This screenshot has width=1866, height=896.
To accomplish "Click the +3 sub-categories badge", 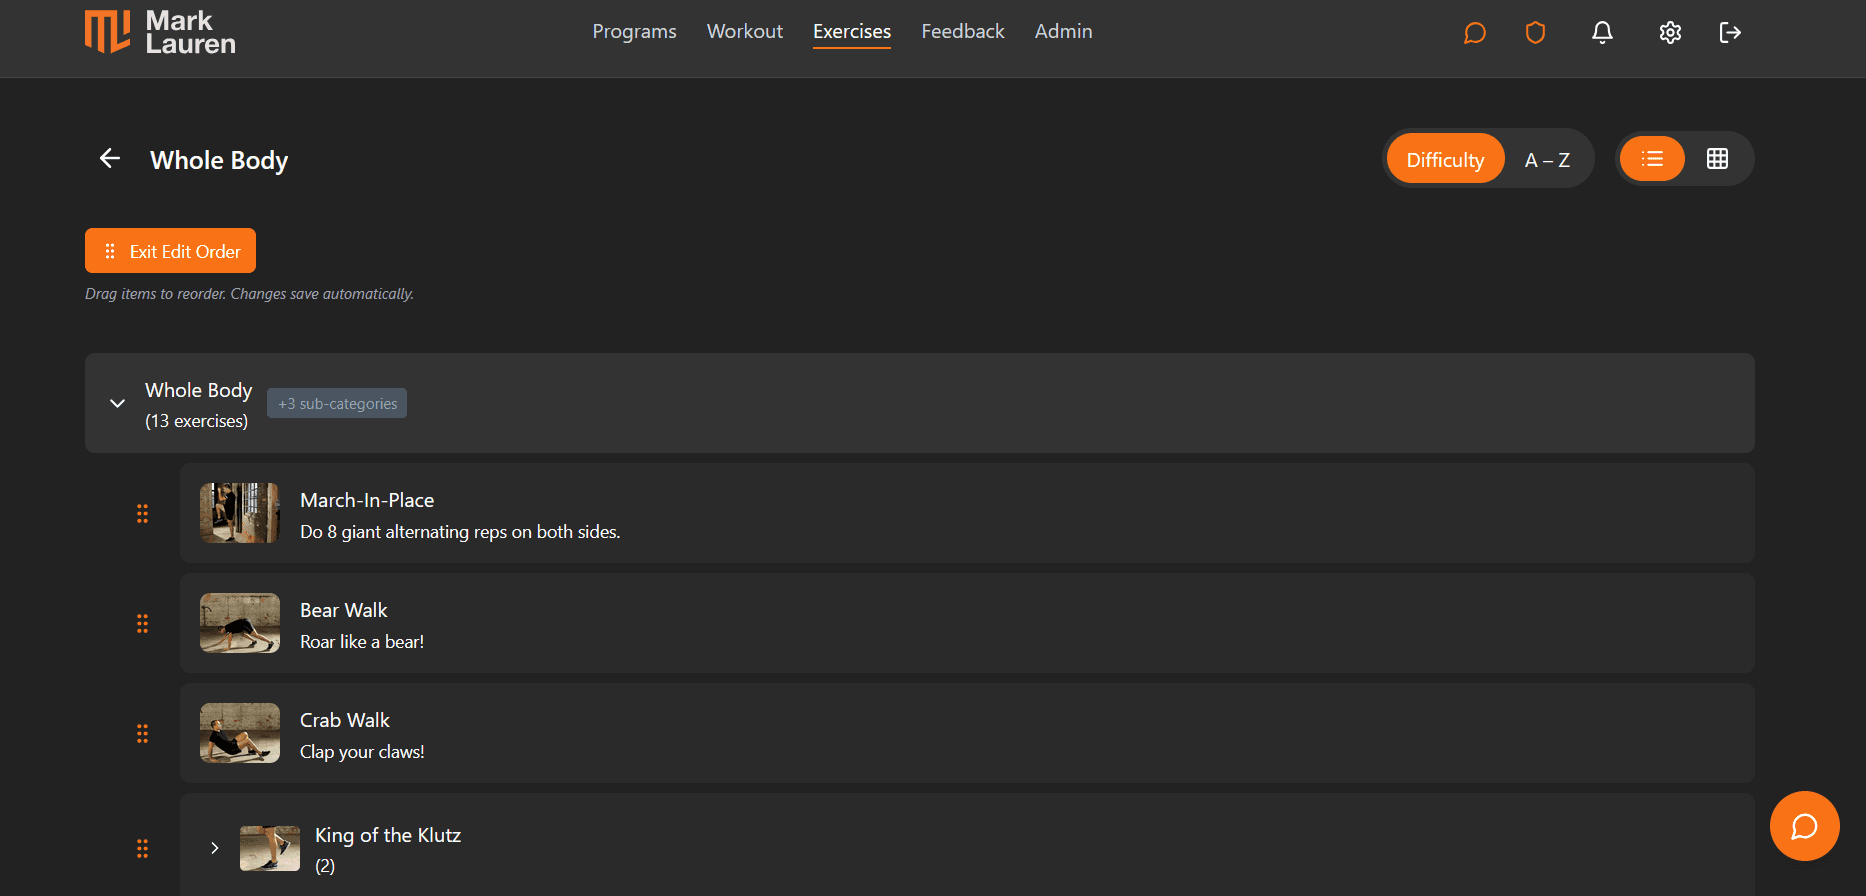I will [x=337, y=403].
